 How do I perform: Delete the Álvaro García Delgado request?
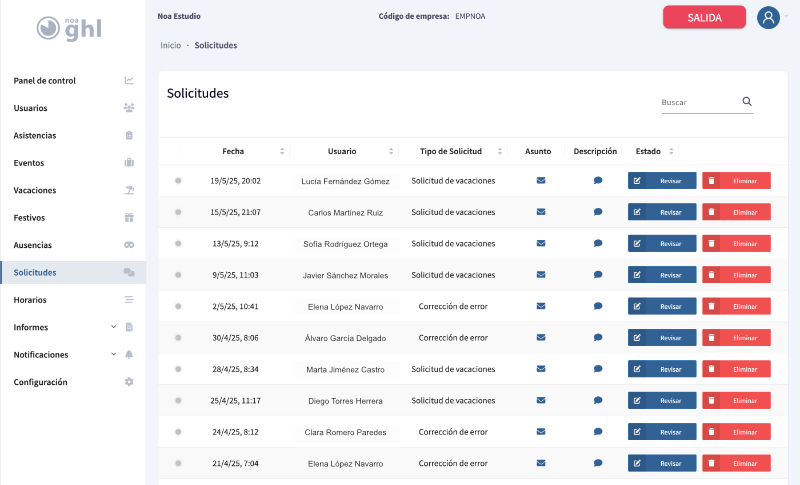coord(736,338)
